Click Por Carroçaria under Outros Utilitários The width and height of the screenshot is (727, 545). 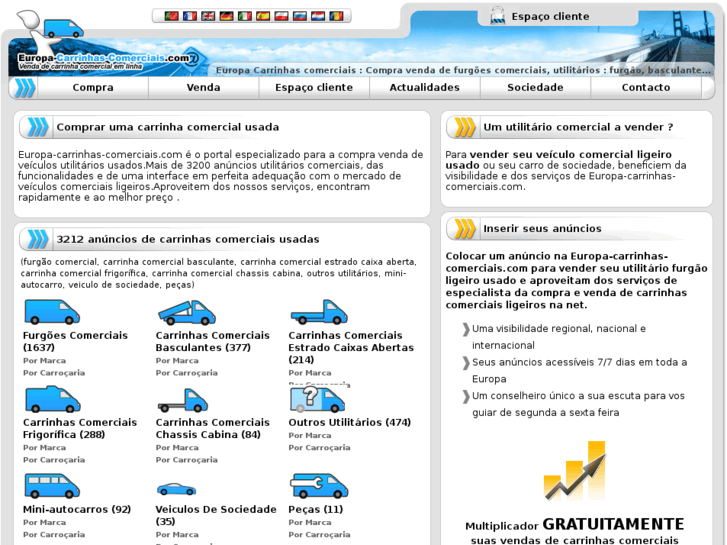pyautogui.click(x=319, y=448)
